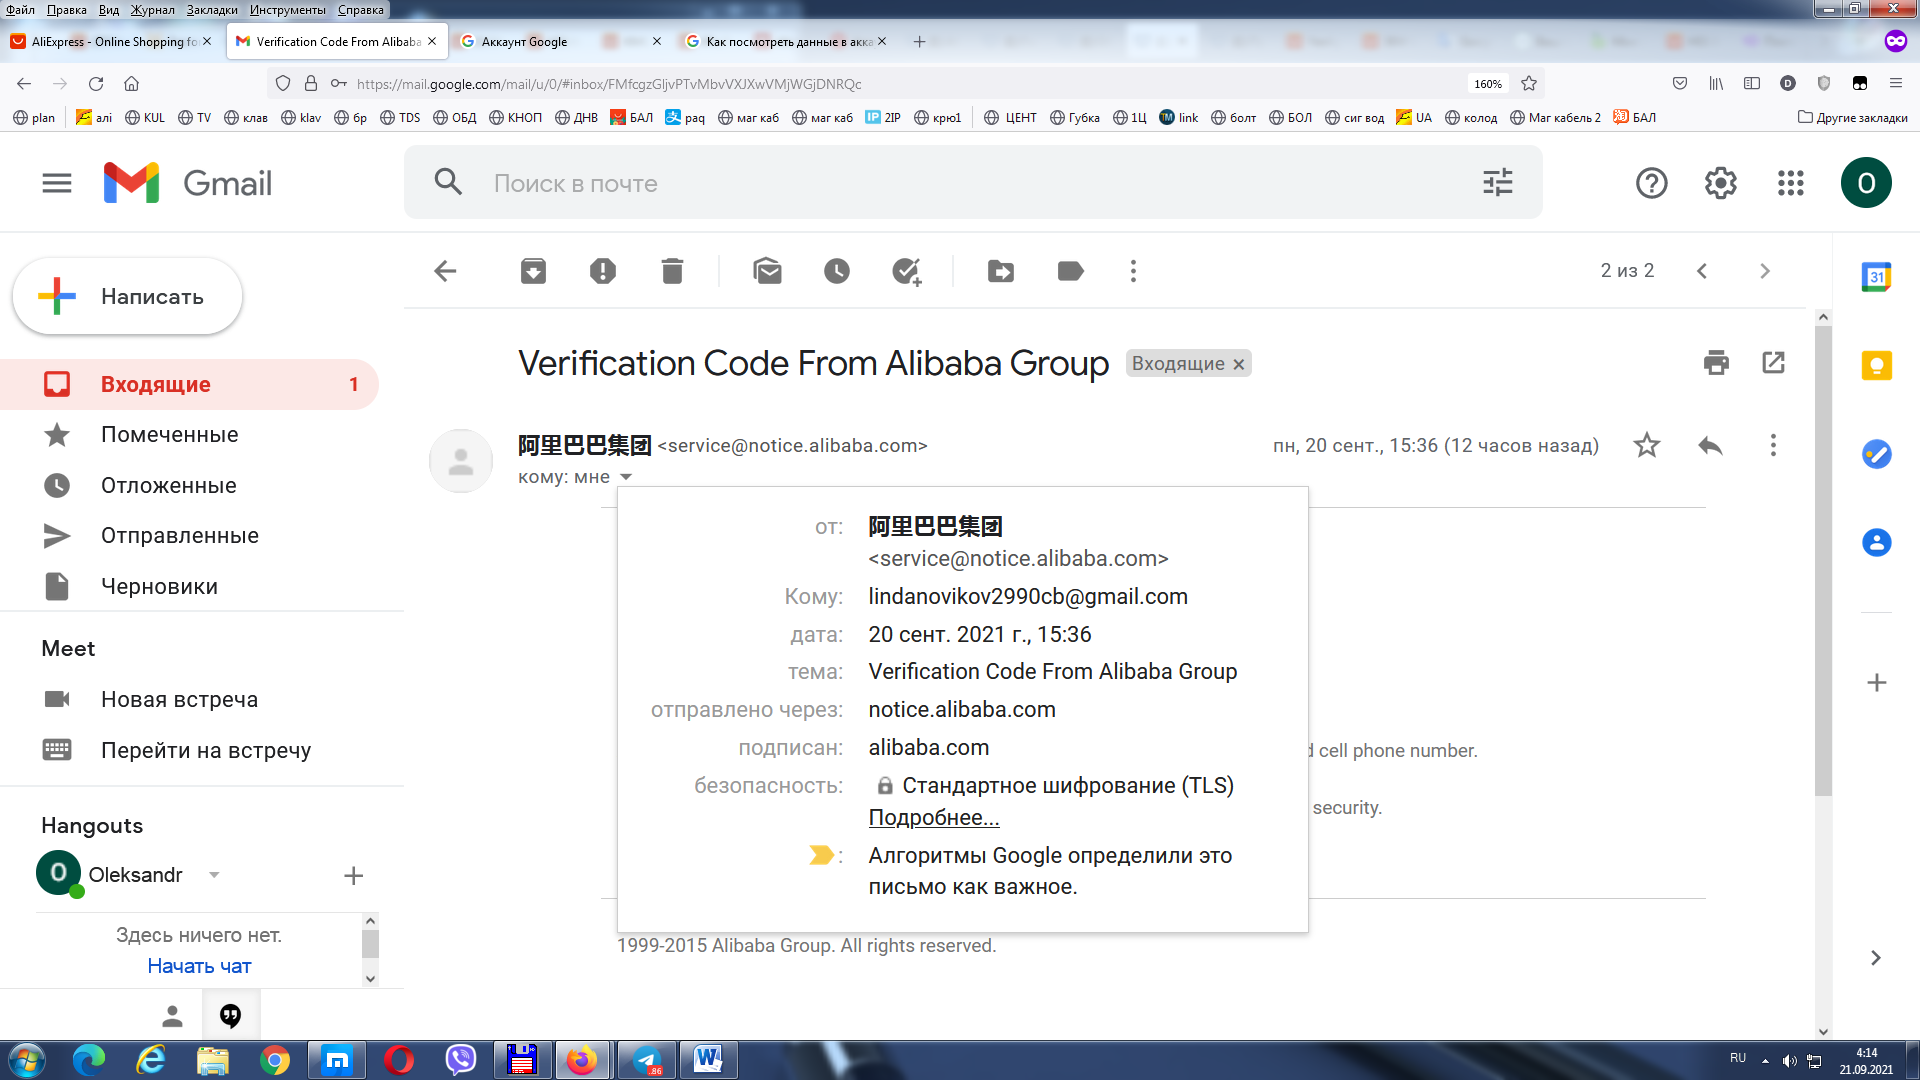Open email in new window
This screenshot has height=1080, width=1920.
[1773, 363]
